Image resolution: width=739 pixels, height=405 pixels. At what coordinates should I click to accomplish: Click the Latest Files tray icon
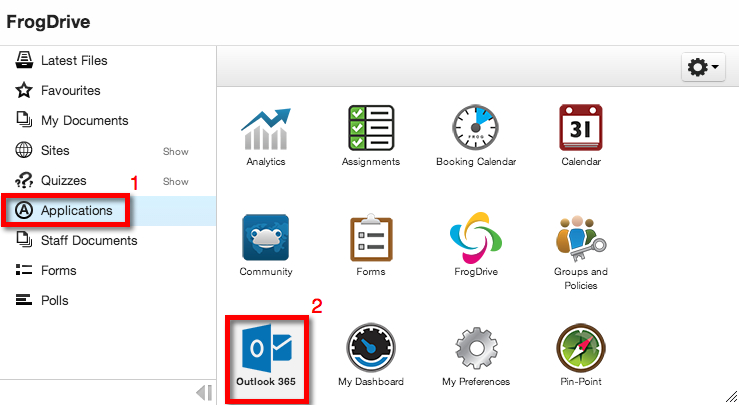pos(24,60)
